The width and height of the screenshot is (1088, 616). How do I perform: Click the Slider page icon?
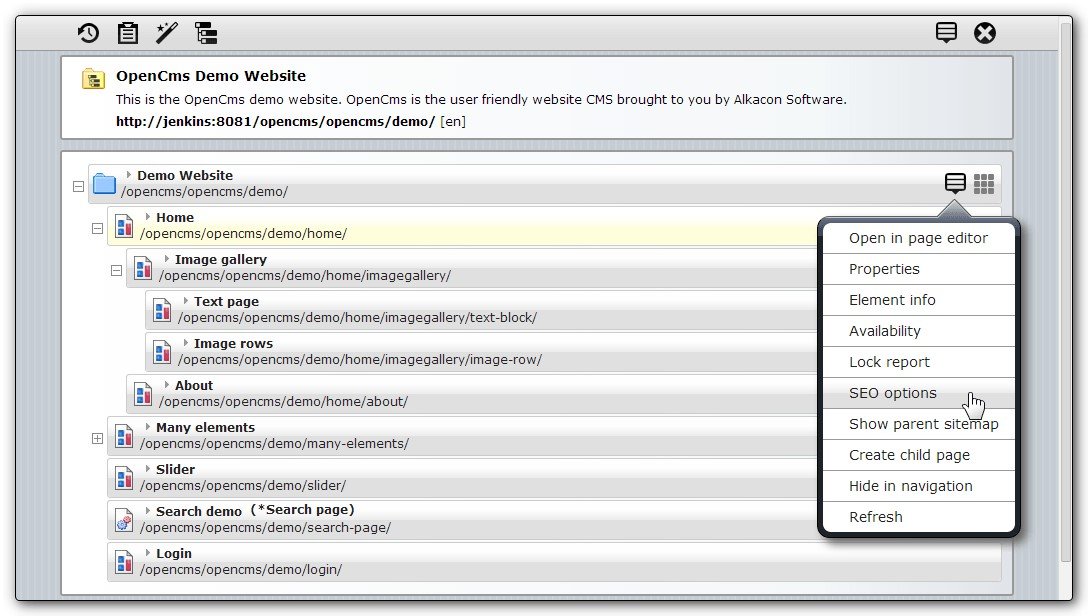pos(124,479)
